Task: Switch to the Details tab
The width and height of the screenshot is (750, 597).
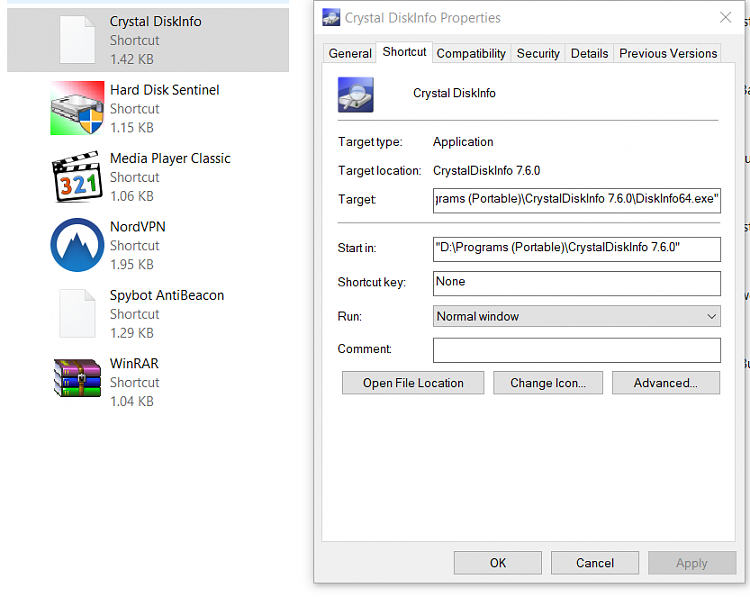Action: coord(589,54)
